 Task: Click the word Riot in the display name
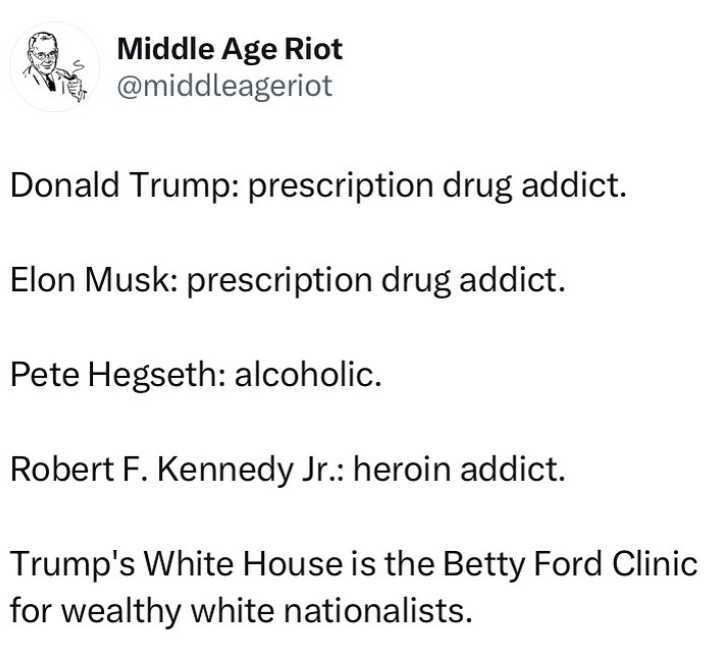point(313,49)
